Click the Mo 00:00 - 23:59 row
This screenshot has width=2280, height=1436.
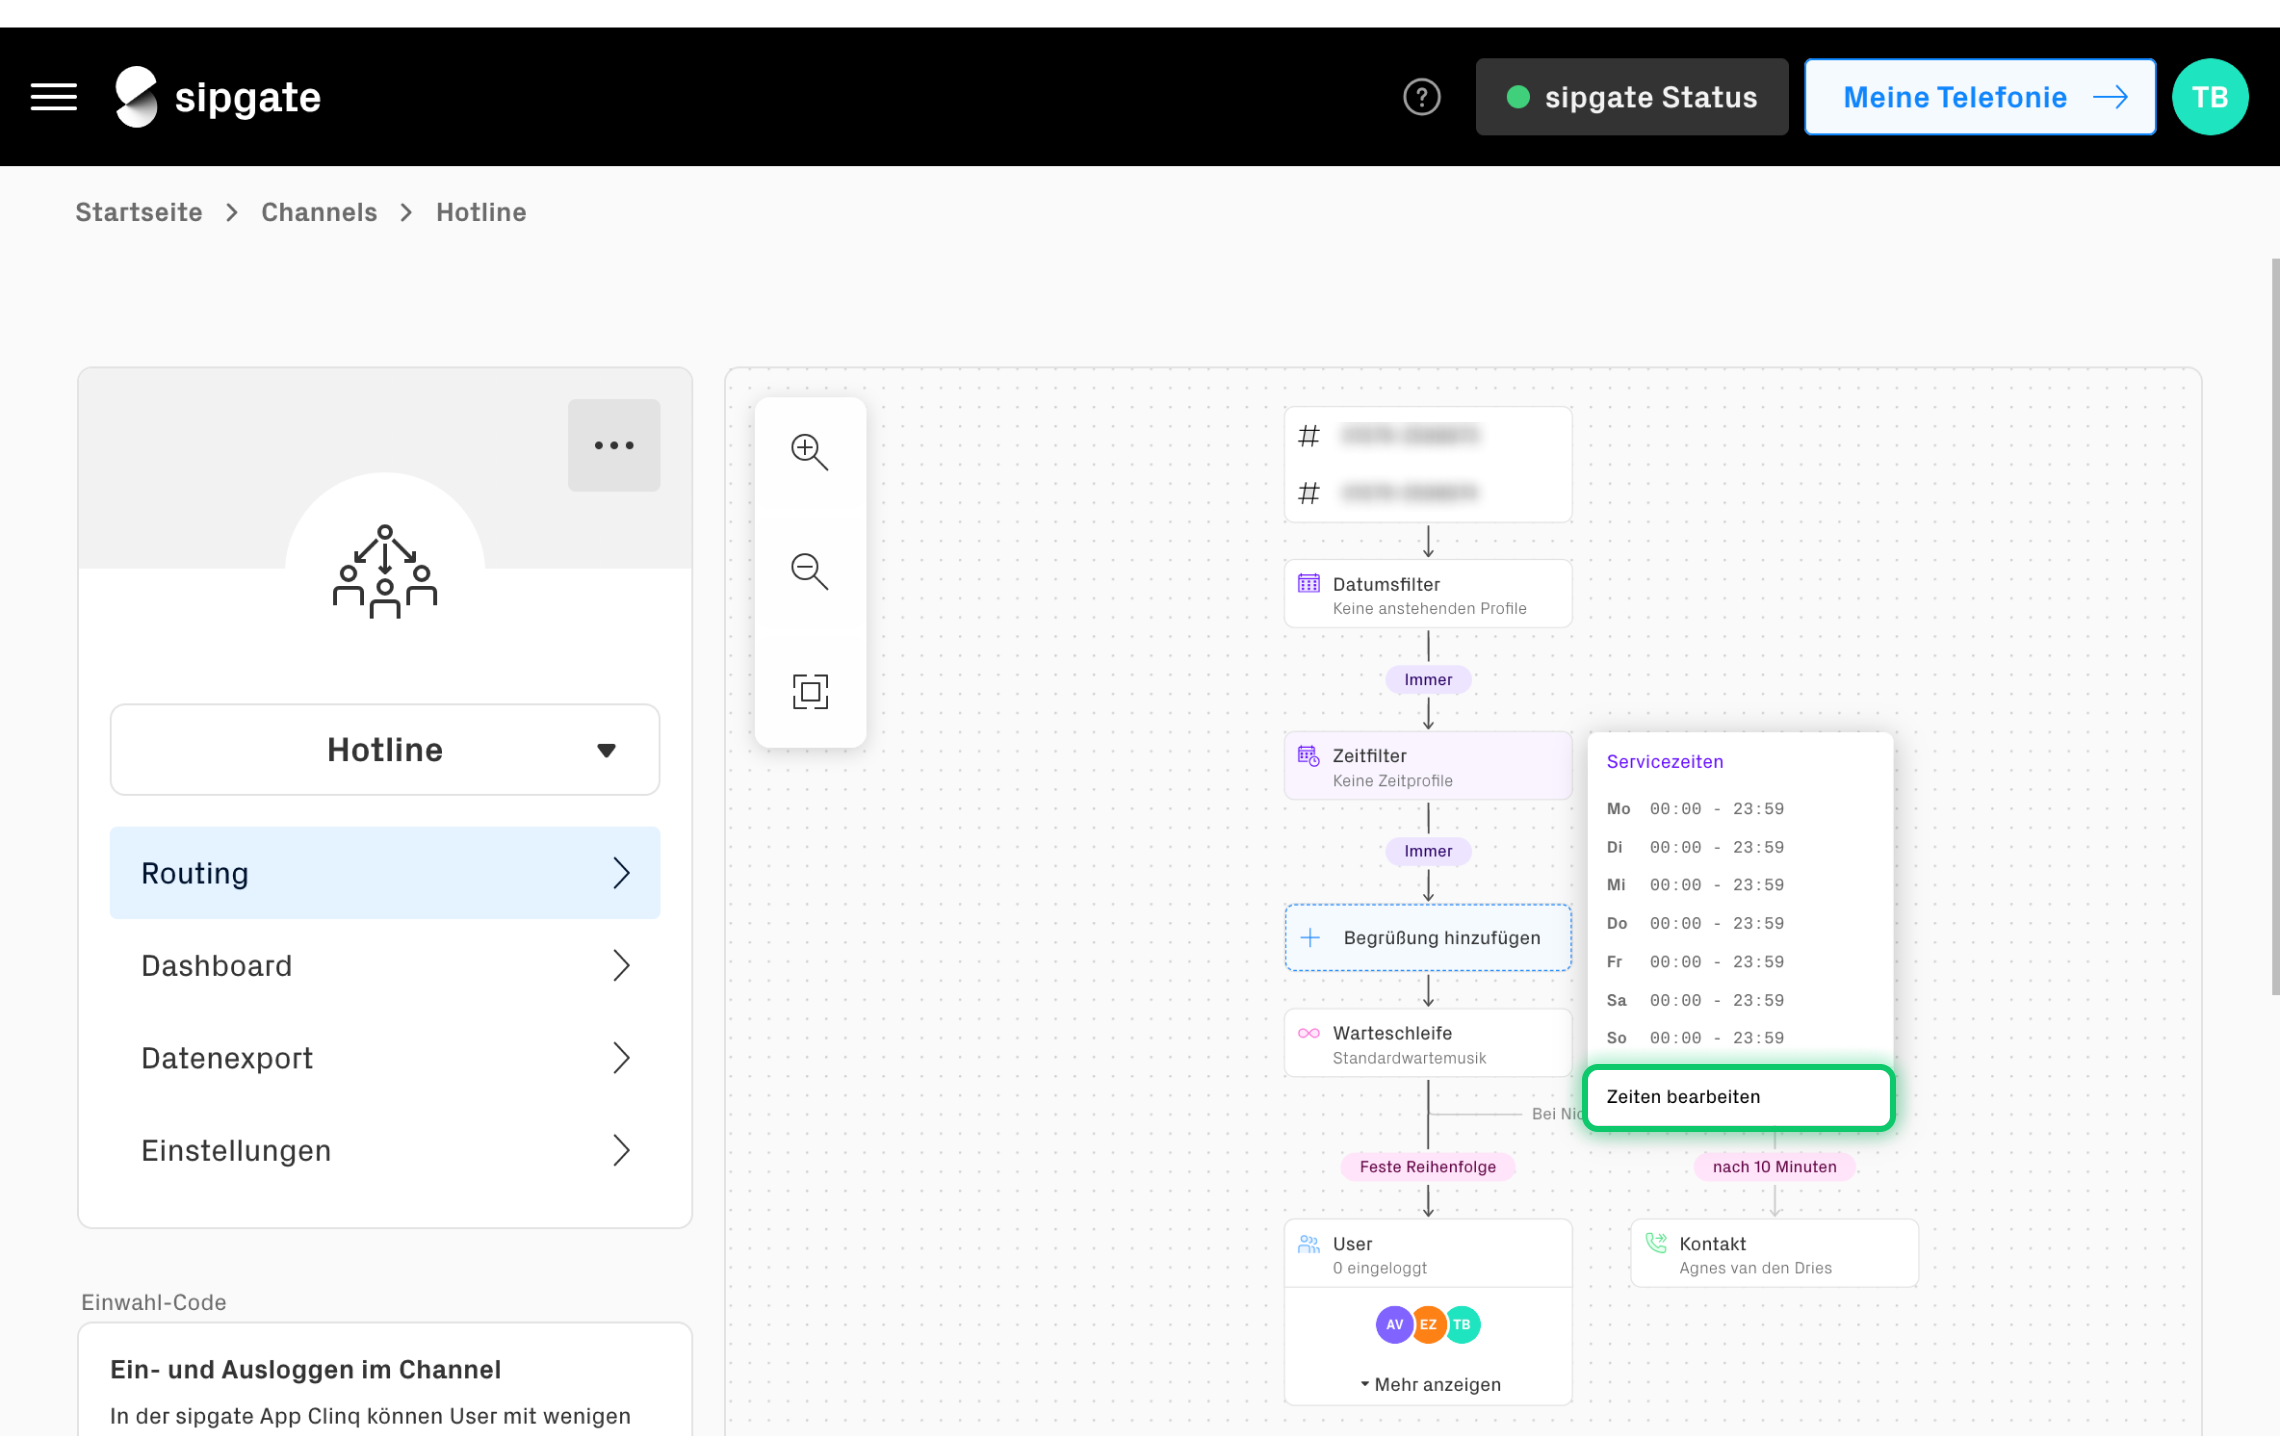(1695, 809)
